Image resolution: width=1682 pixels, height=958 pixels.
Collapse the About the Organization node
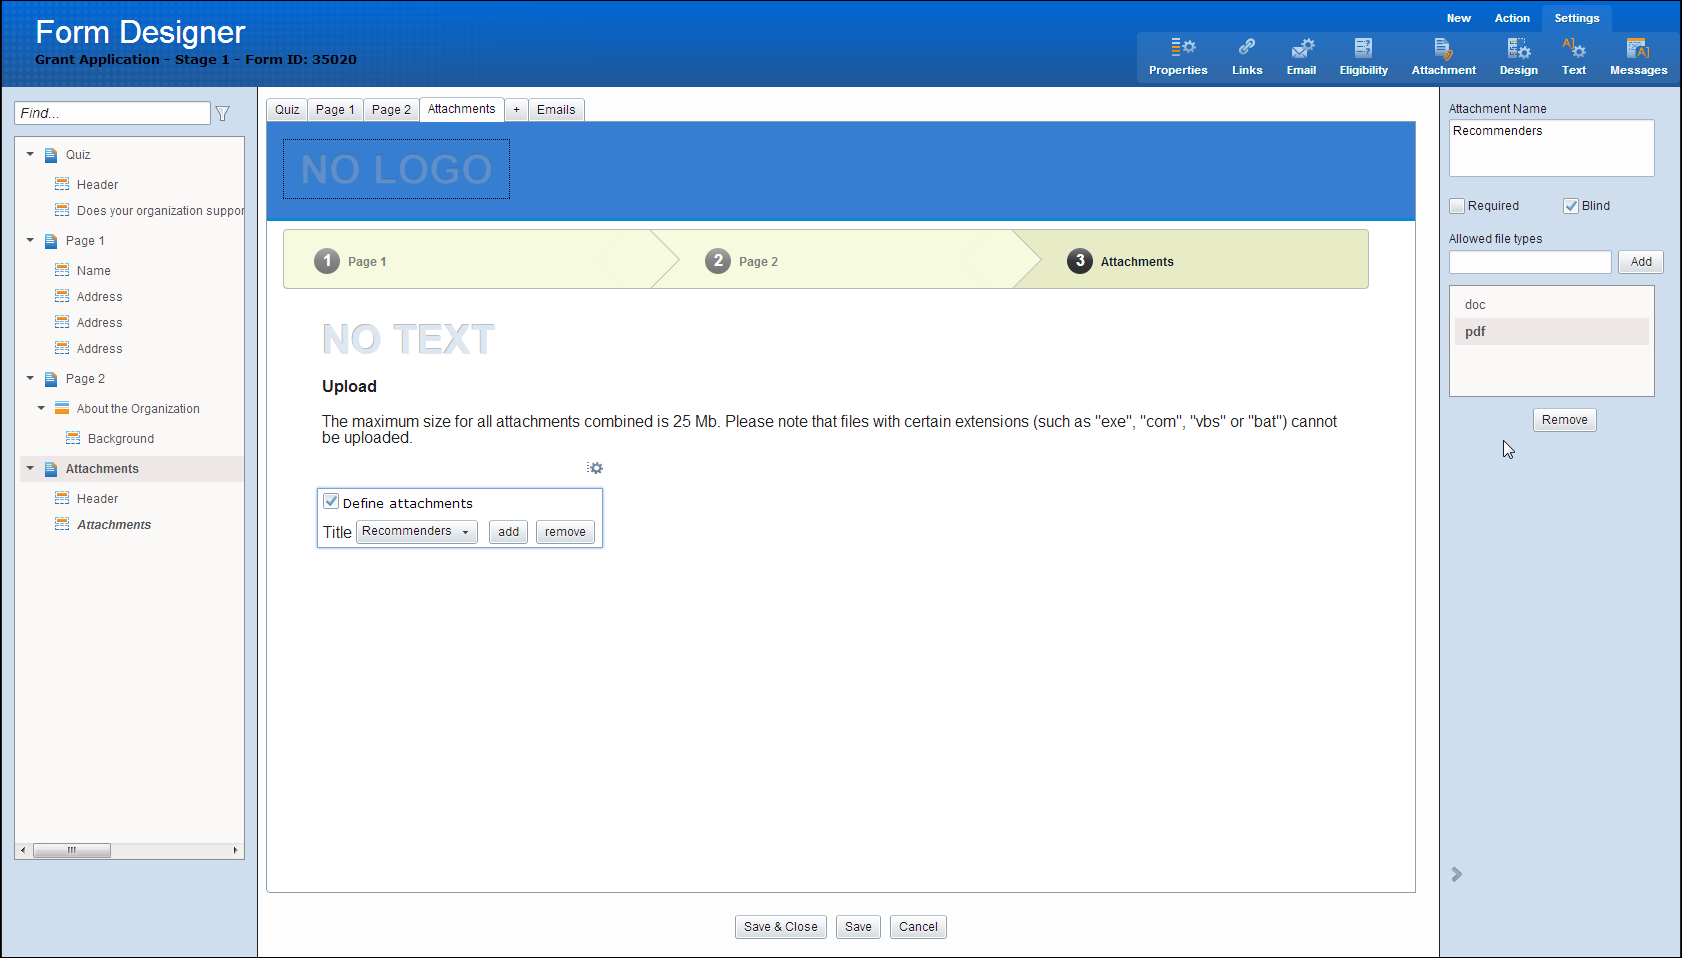[41, 408]
